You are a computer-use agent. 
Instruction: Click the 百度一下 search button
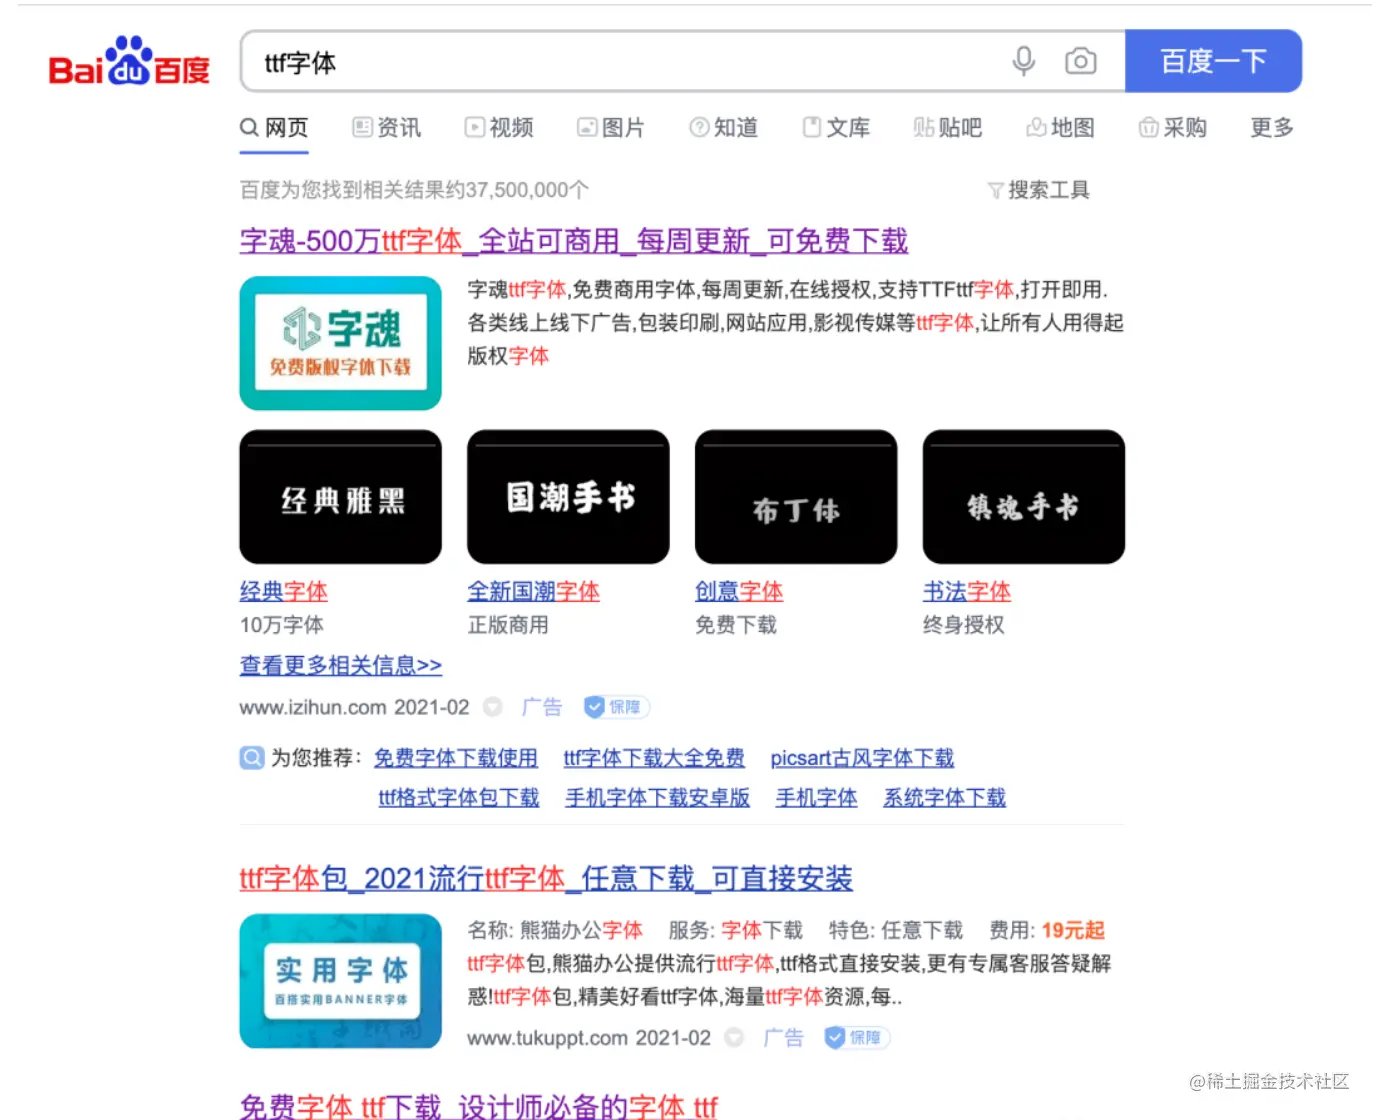(1213, 62)
